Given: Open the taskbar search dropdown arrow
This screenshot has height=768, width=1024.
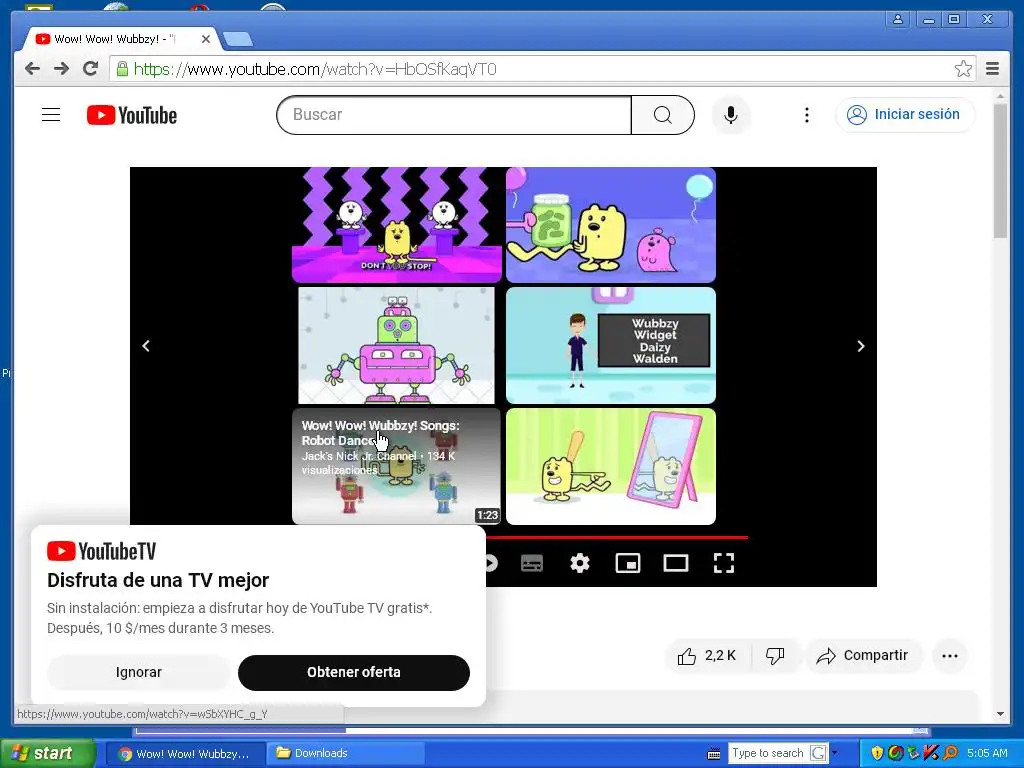Looking at the screenshot, I should point(834,753).
